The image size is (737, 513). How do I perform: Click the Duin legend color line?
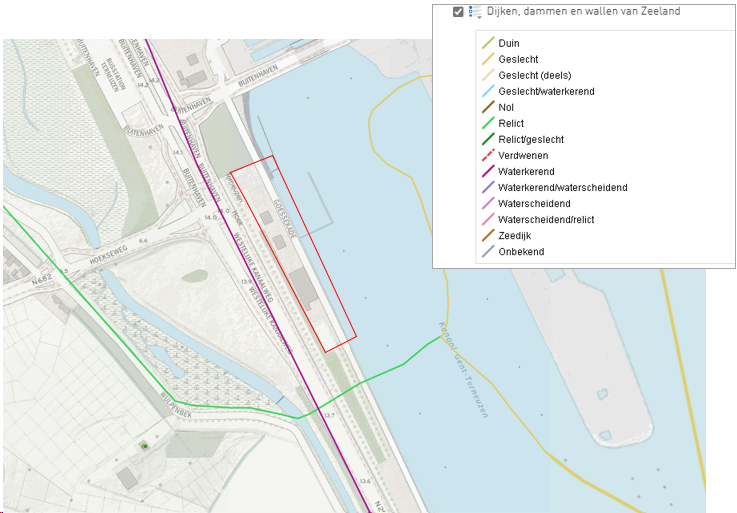(x=488, y=43)
